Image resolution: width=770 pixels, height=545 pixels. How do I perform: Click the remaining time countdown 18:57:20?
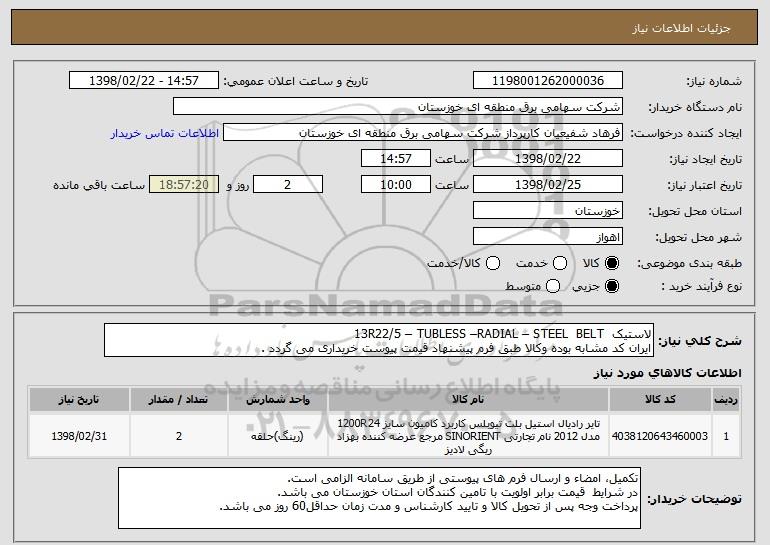point(184,185)
